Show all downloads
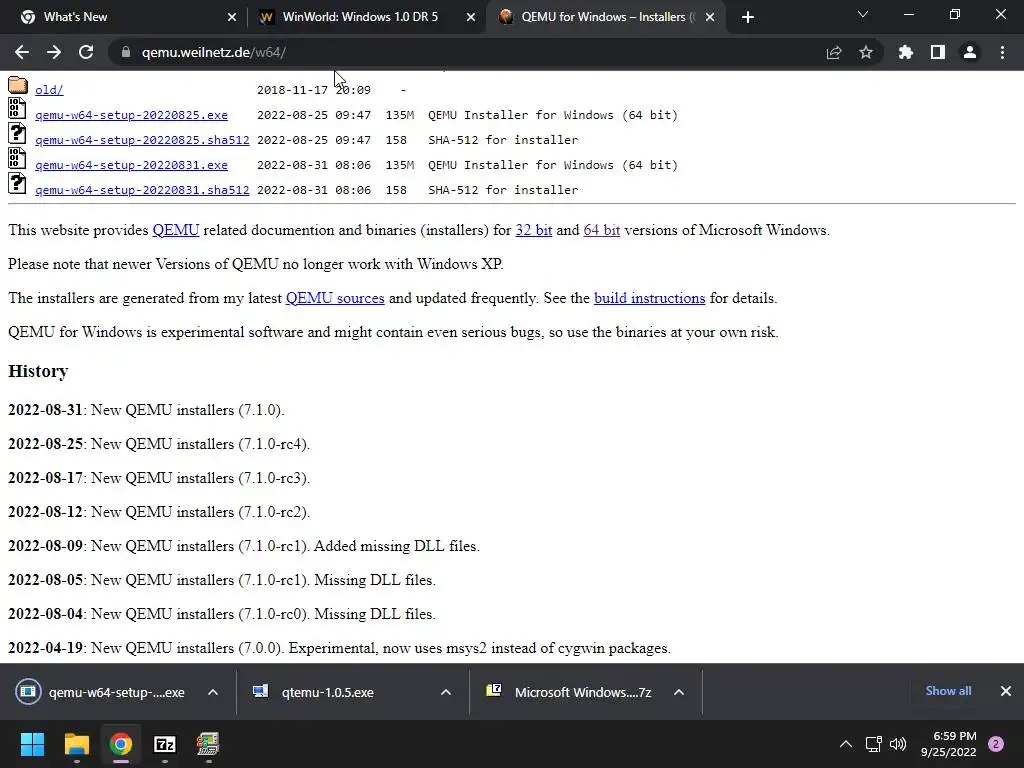Image resolution: width=1024 pixels, height=768 pixels. coord(948,690)
